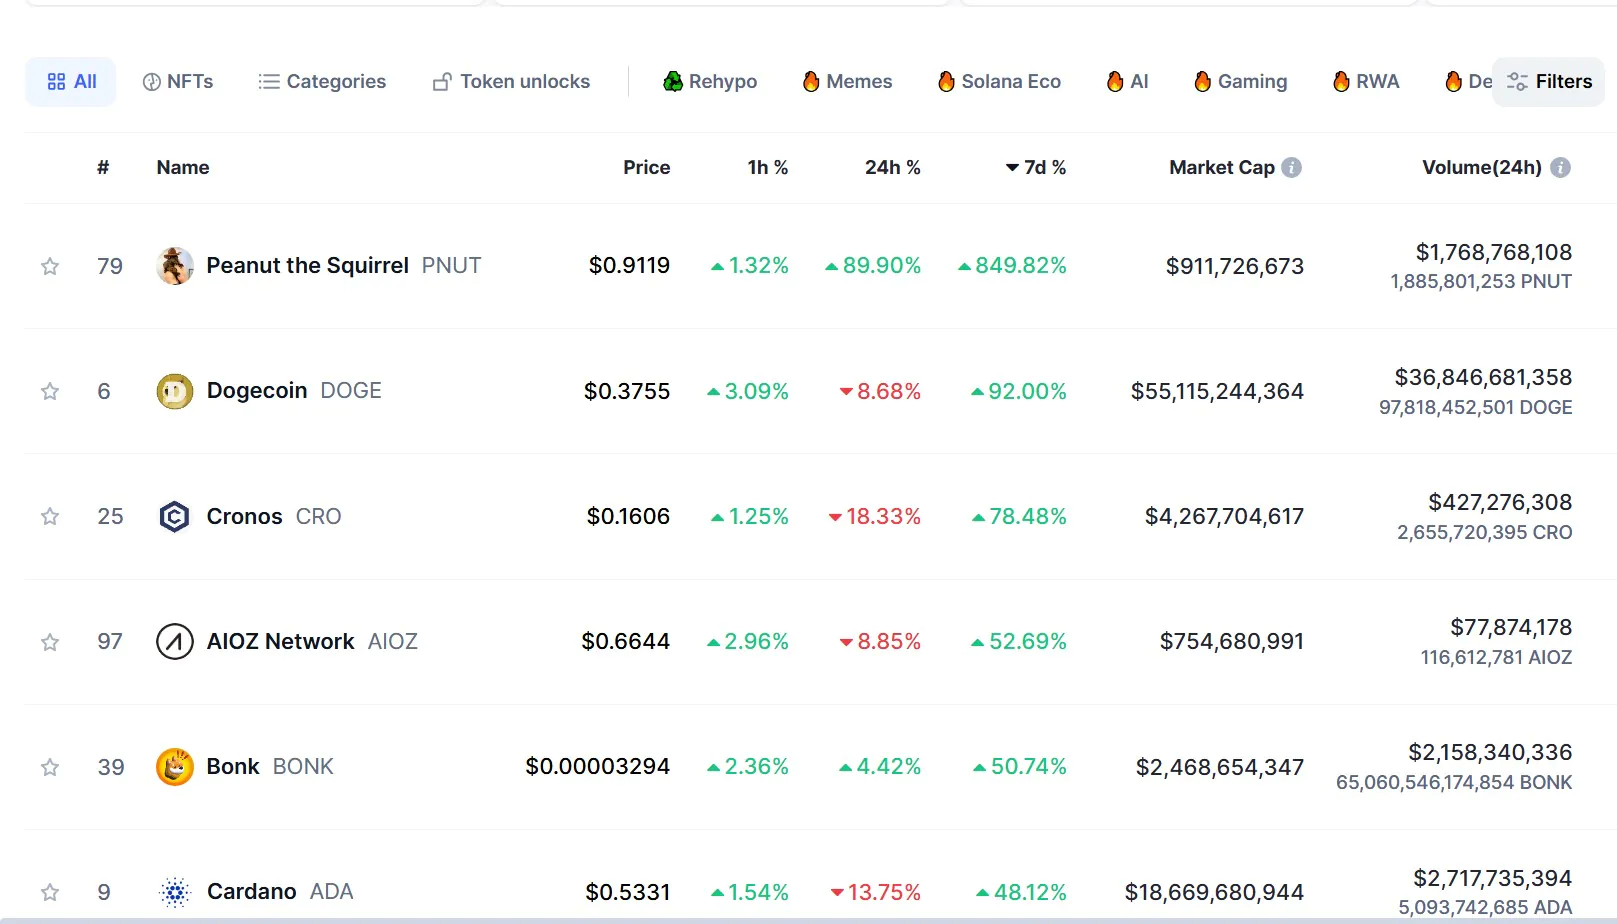1617x924 pixels.
Task: Select the Memes trending category
Action: click(x=847, y=82)
